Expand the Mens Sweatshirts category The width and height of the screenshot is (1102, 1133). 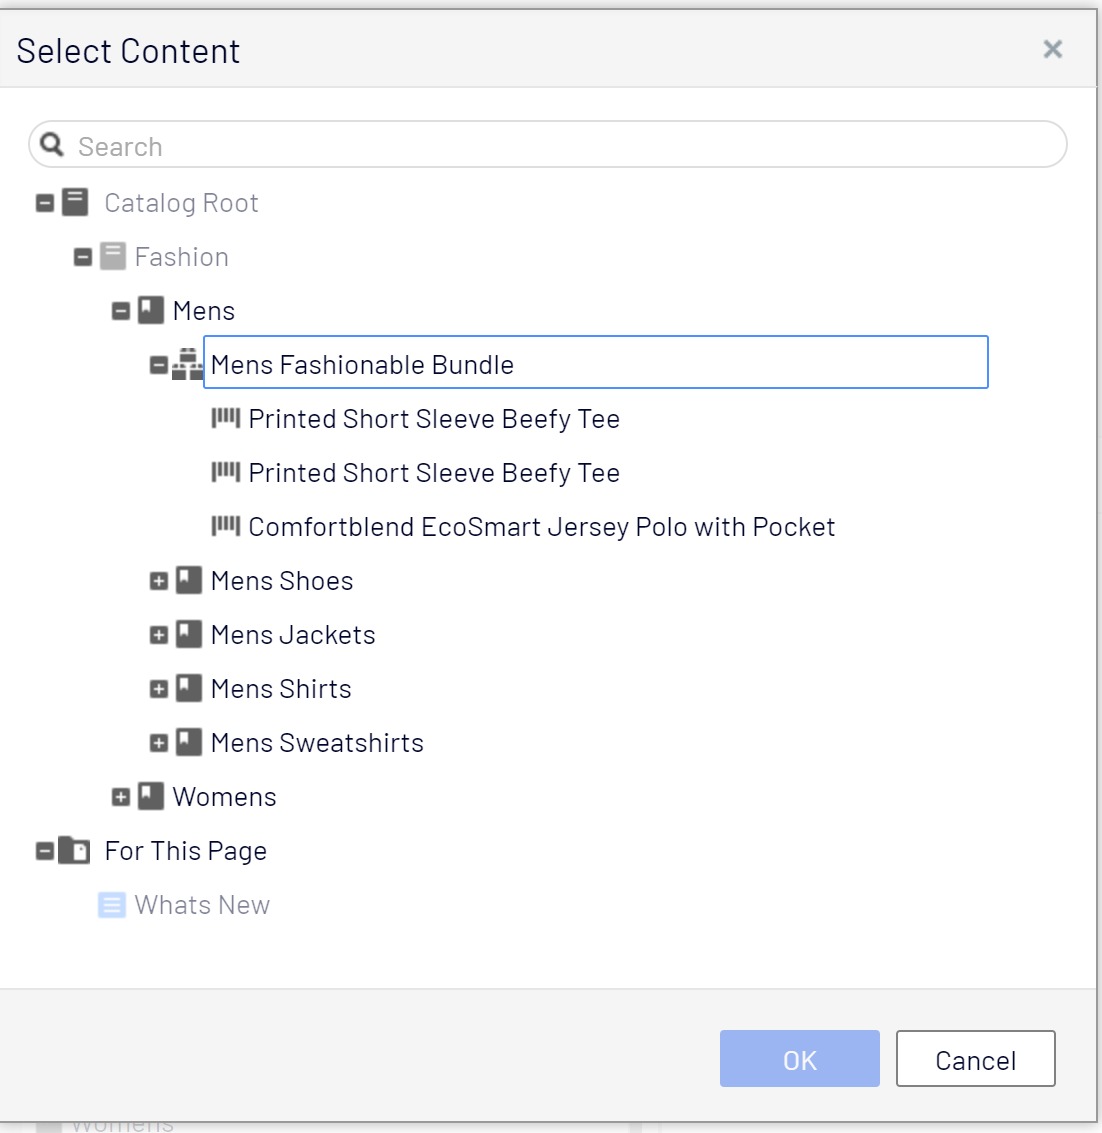coord(159,743)
